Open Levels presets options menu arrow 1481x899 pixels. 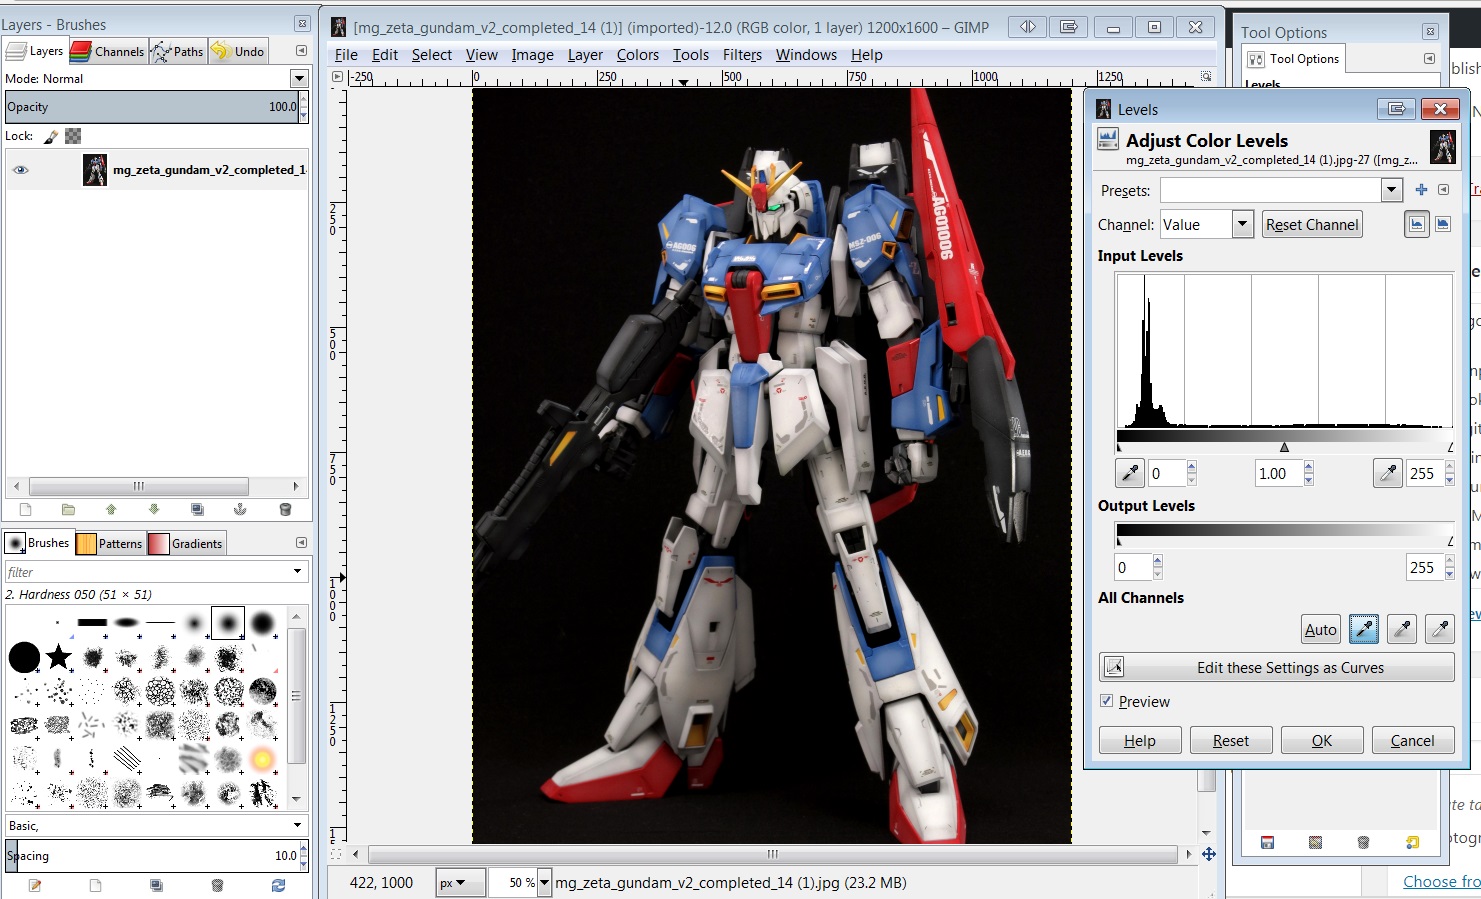click(1443, 190)
